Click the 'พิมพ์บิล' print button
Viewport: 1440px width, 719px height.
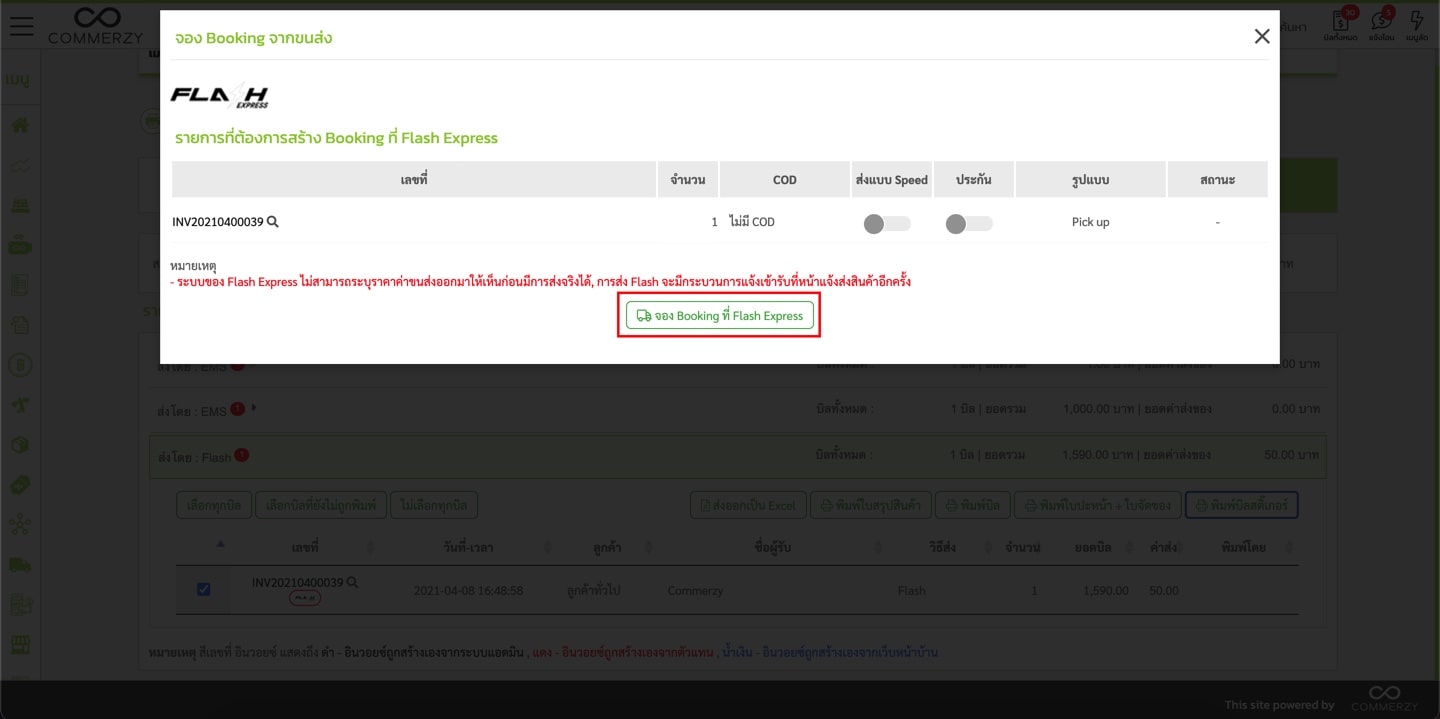[973, 505]
